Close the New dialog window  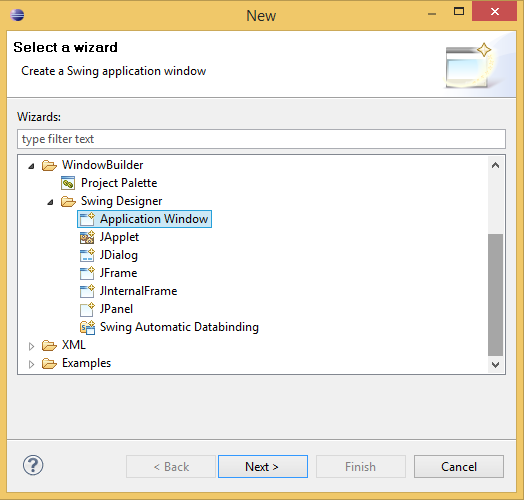[x=495, y=12]
